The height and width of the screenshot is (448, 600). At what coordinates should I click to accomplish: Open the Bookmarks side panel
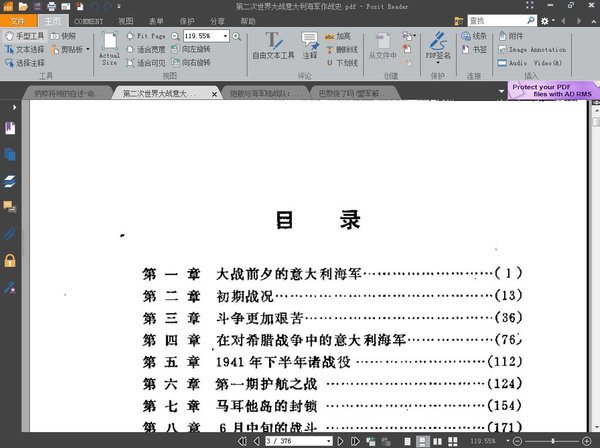(x=10, y=128)
